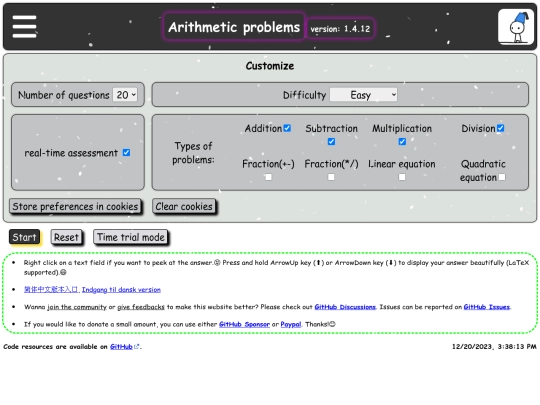This screenshot has width=540, height=405.
Task: Click the version: 1.4.12 label
Action: point(340,29)
